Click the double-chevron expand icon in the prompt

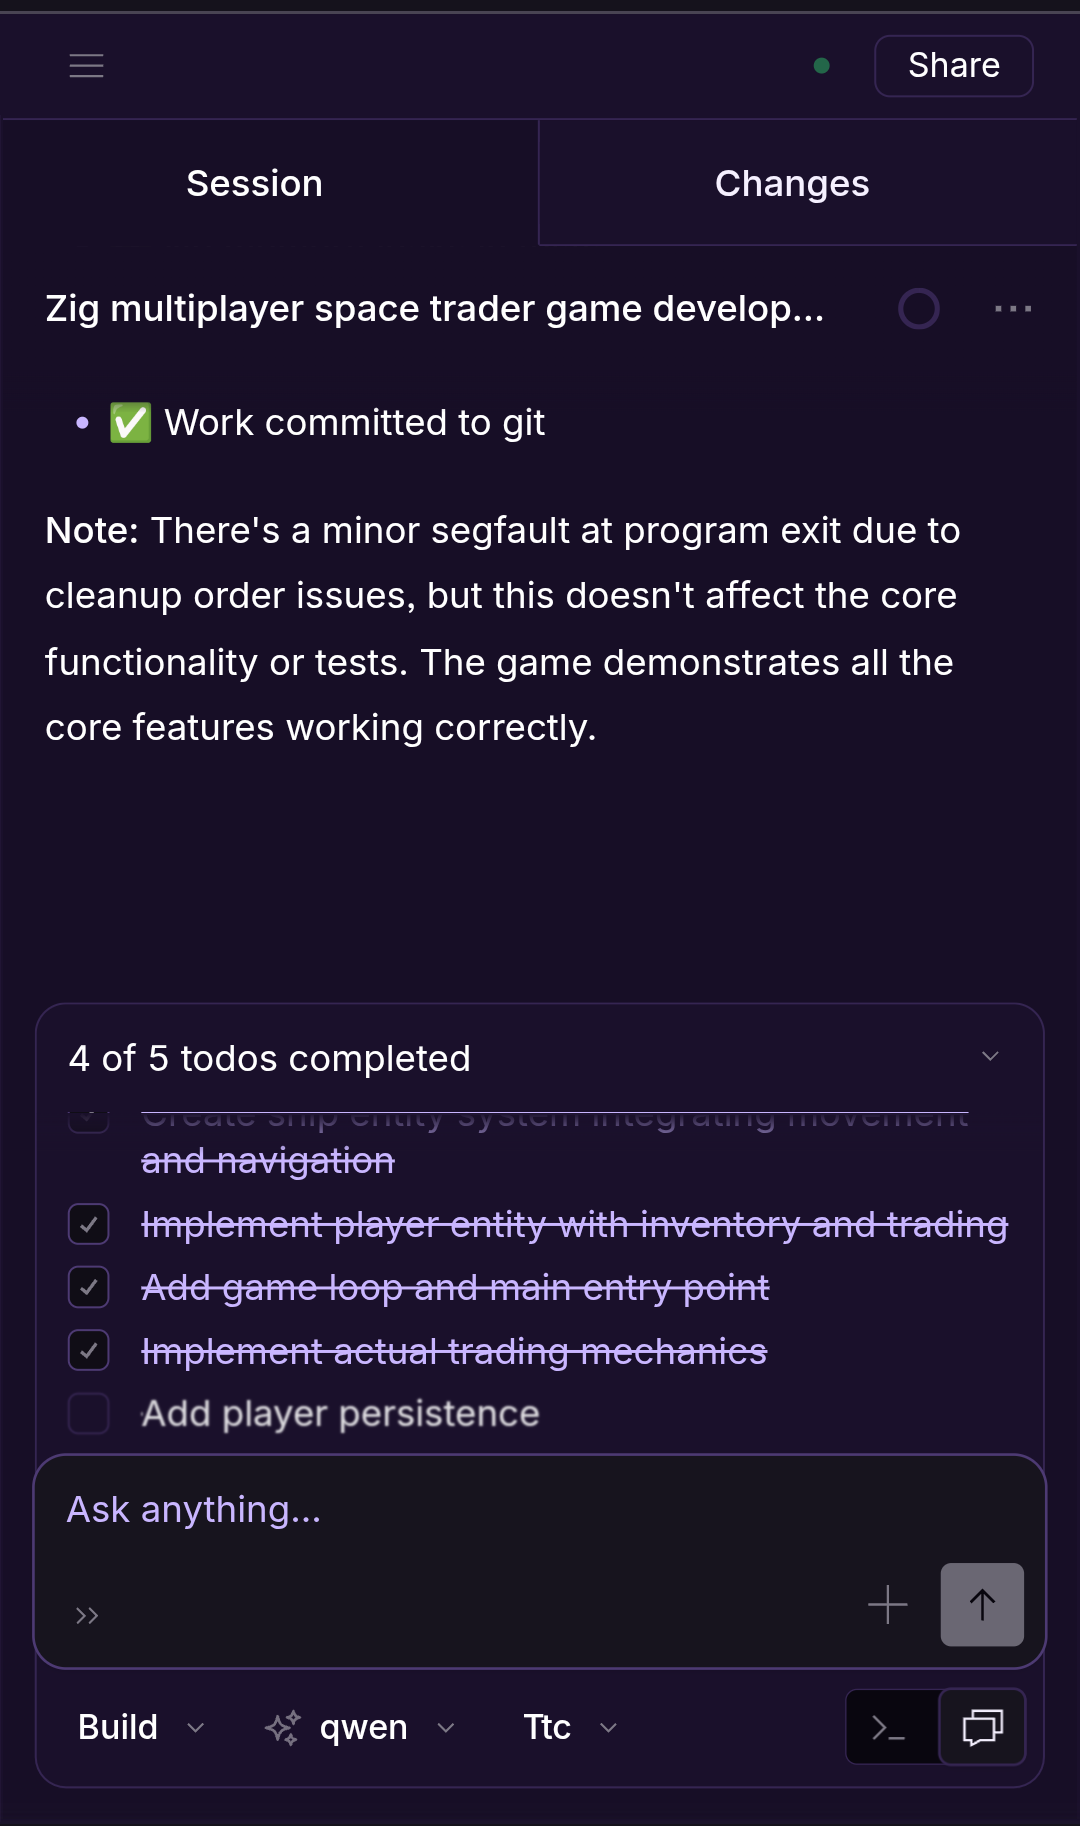tap(87, 1615)
